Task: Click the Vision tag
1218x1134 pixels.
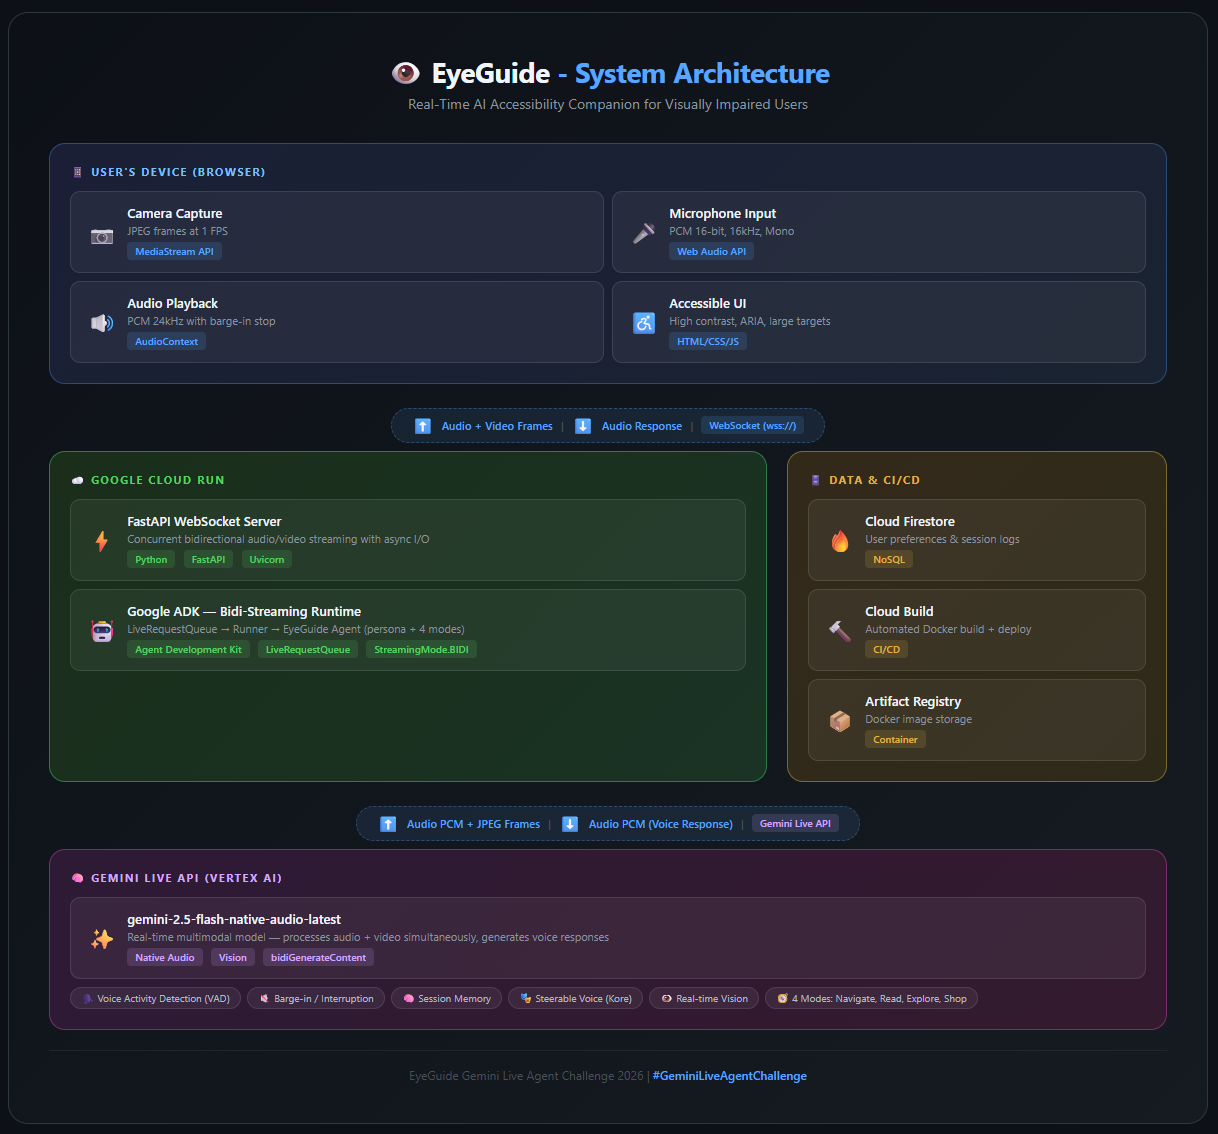Action: tap(233, 958)
